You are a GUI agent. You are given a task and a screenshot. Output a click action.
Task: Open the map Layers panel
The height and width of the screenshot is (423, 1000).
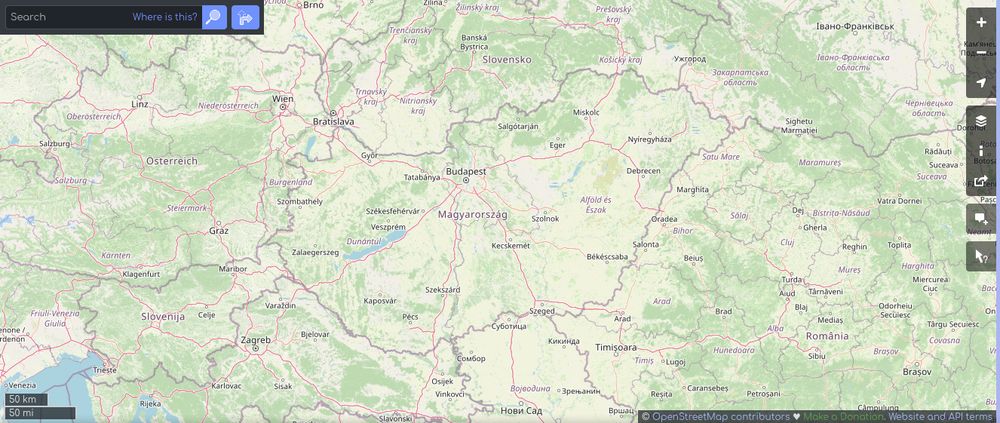981,121
